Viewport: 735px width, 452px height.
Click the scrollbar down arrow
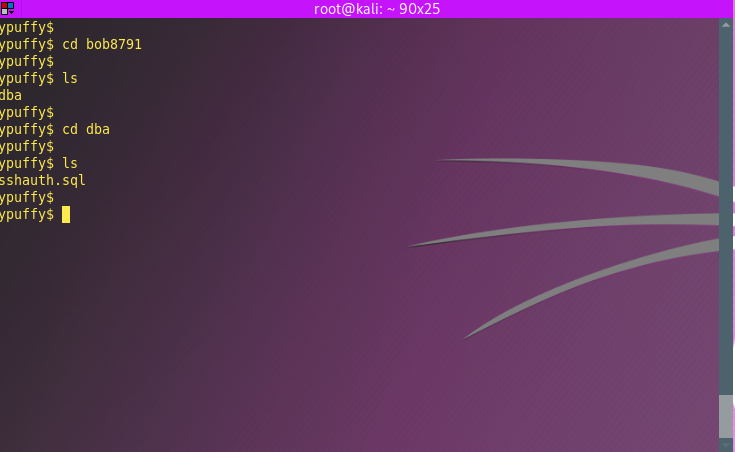(x=726, y=445)
